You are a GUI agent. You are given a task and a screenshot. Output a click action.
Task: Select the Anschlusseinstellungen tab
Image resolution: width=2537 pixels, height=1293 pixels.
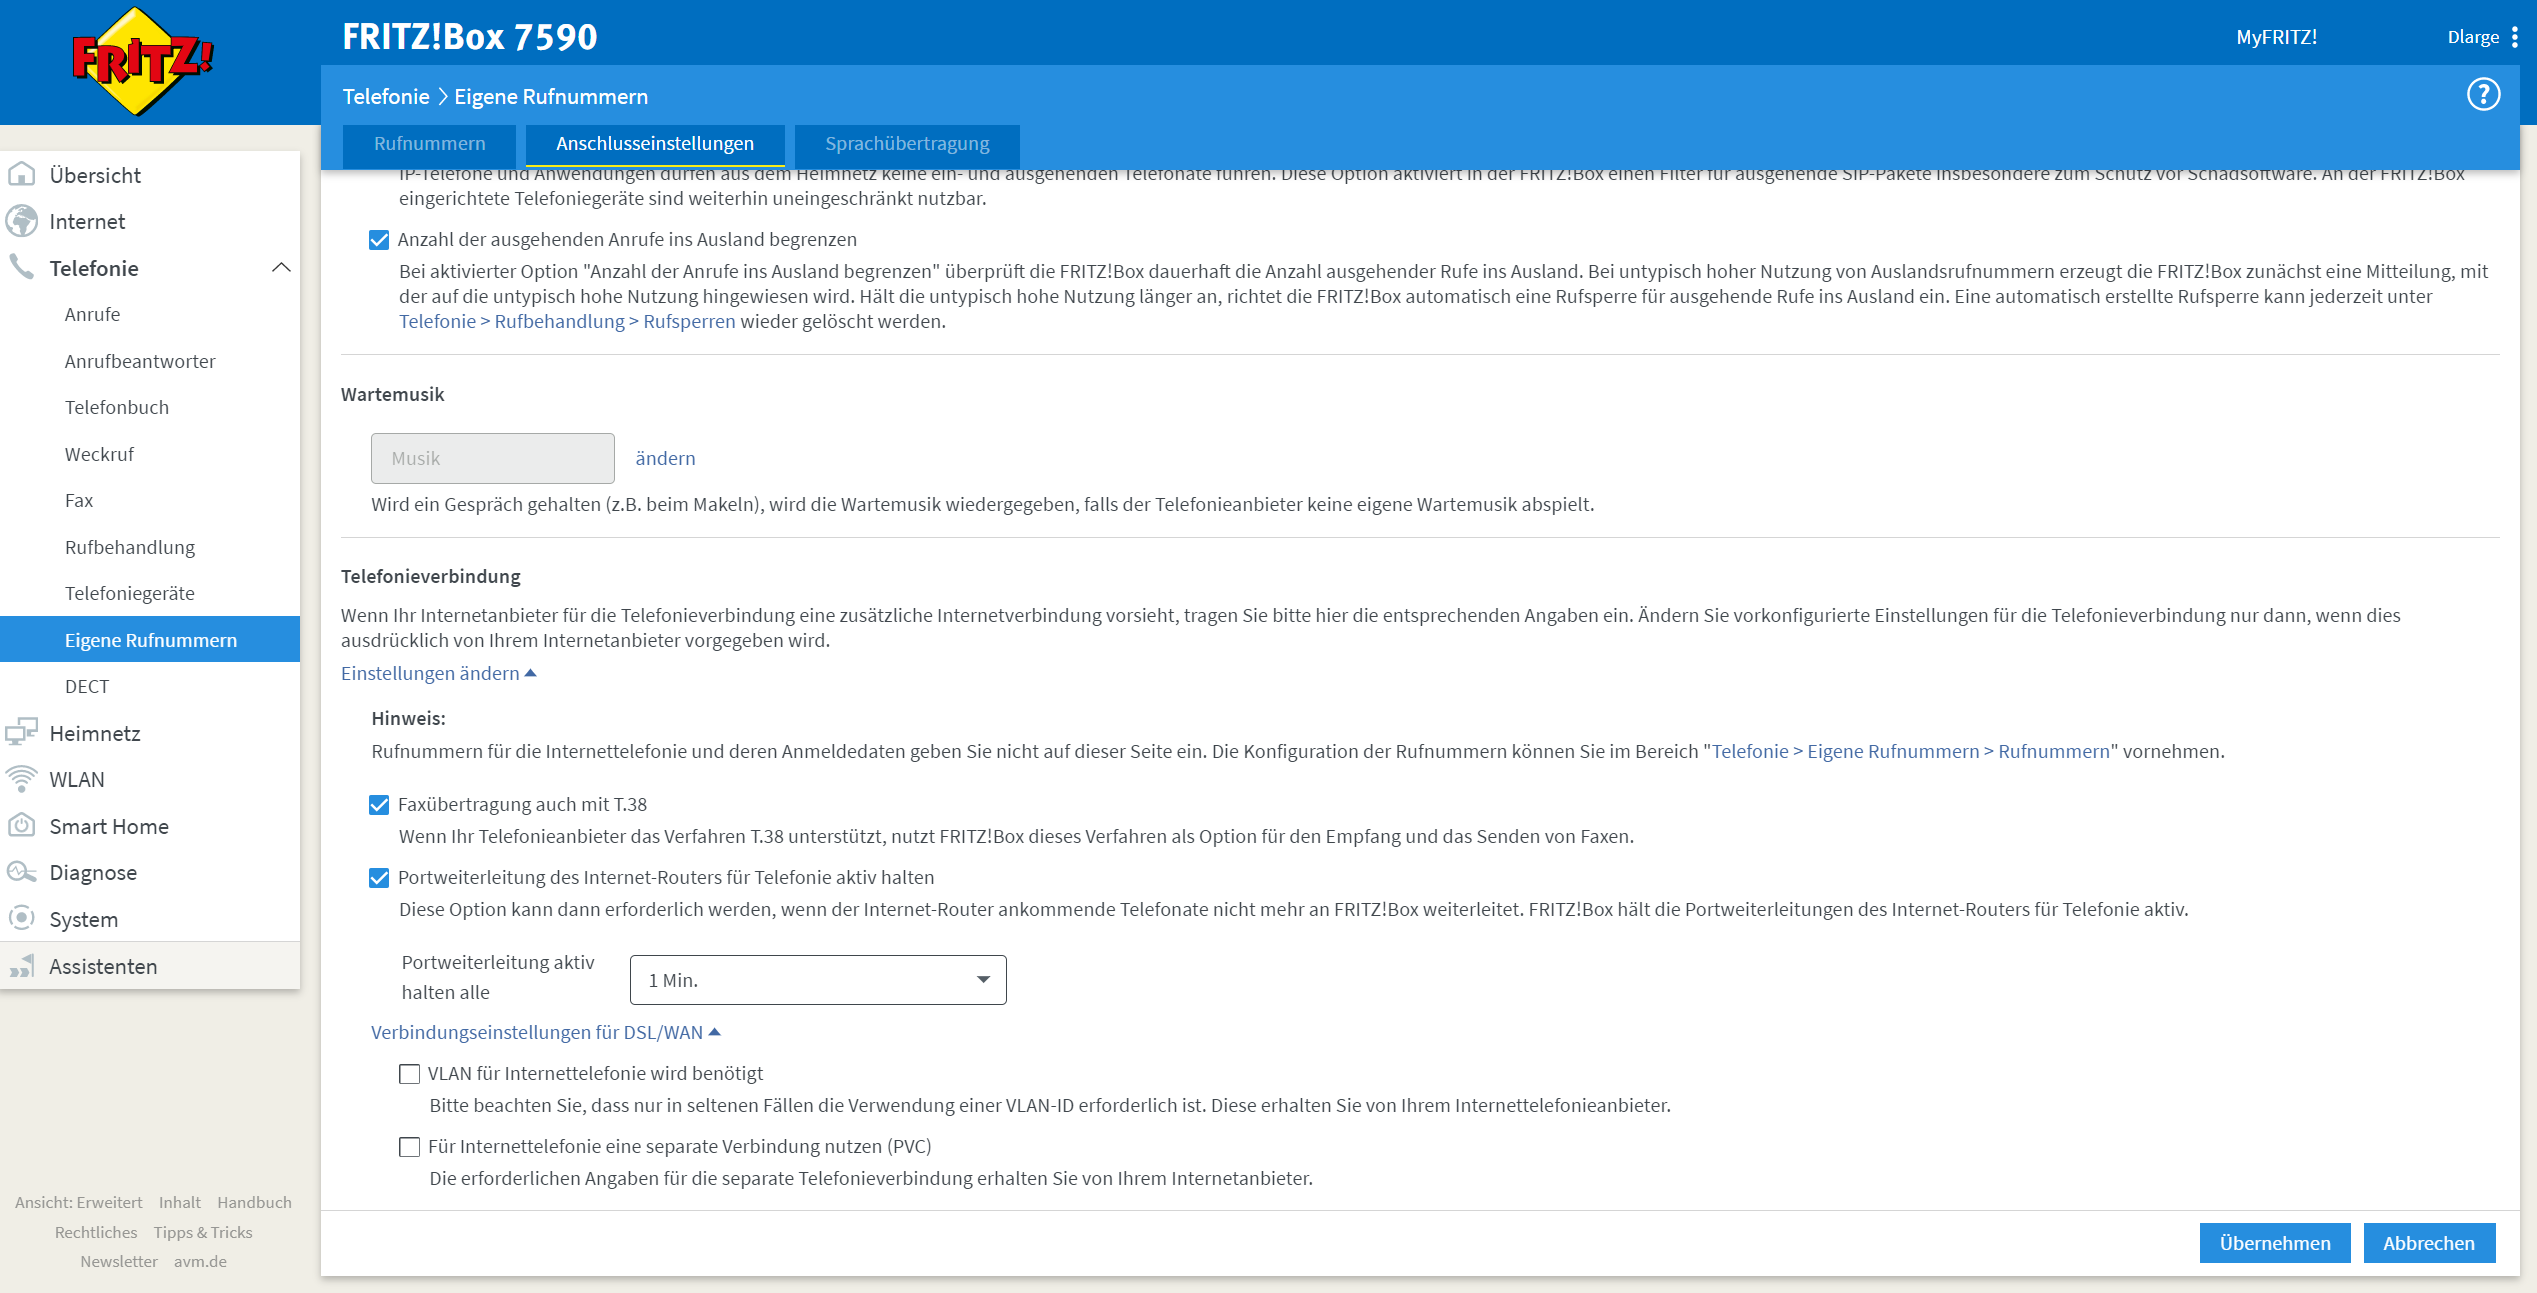point(655,144)
